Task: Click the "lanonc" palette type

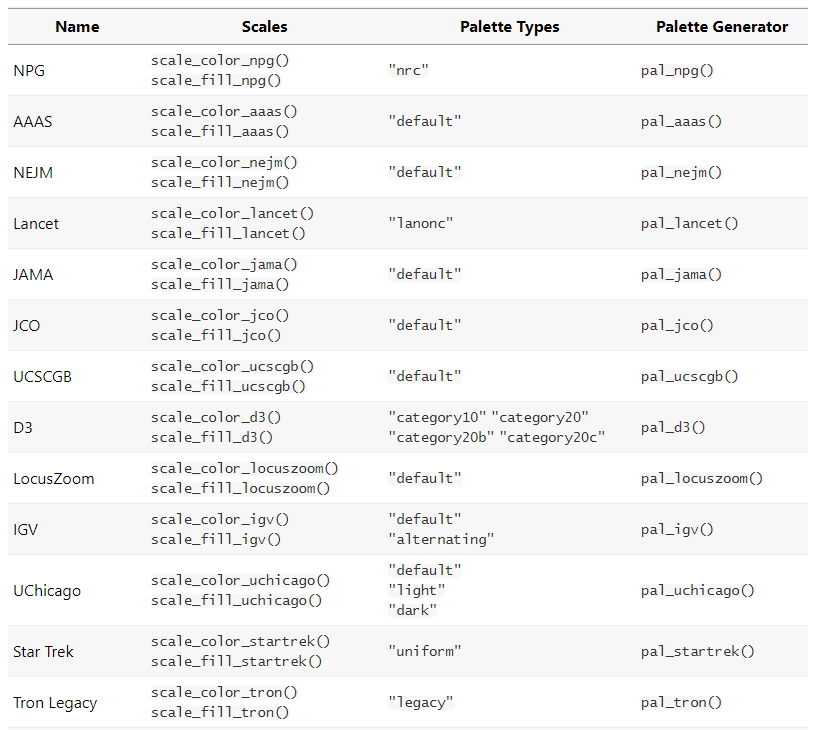Action: [420, 223]
